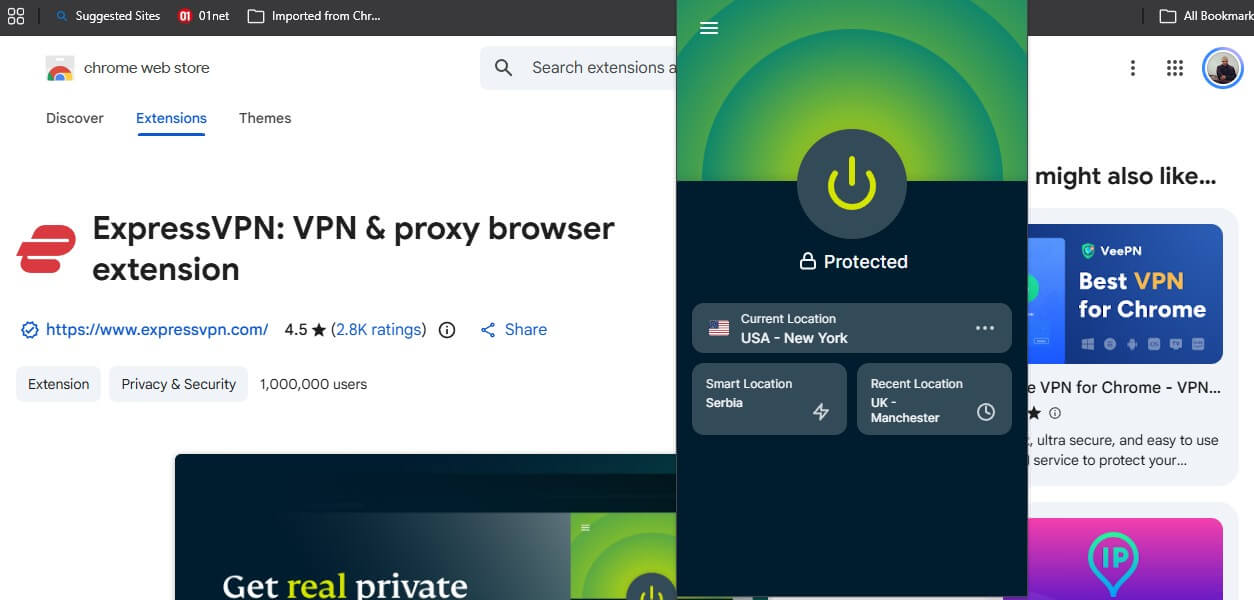
Task: Open the purple IP extension thumbnail
Action: (1126, 559)
